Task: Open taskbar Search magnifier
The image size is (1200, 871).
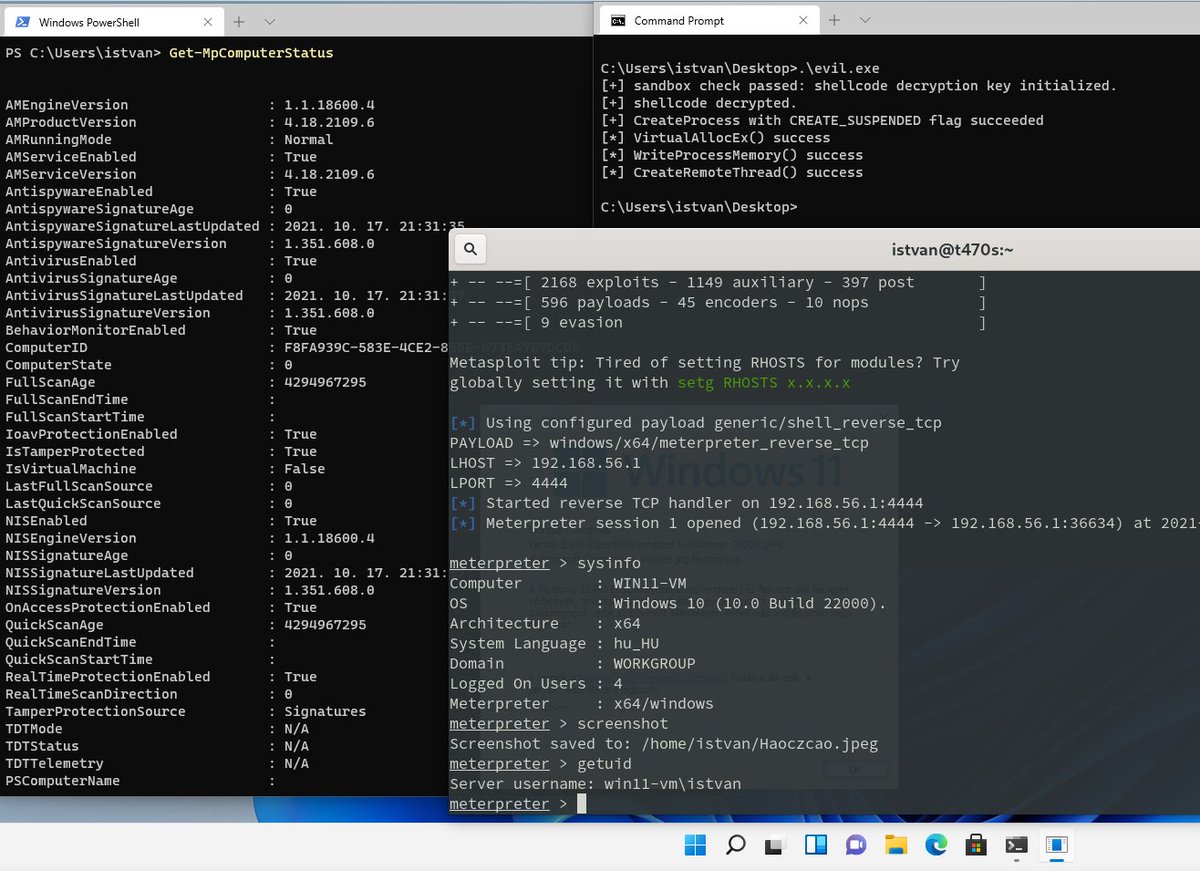Action: point(735,845)
